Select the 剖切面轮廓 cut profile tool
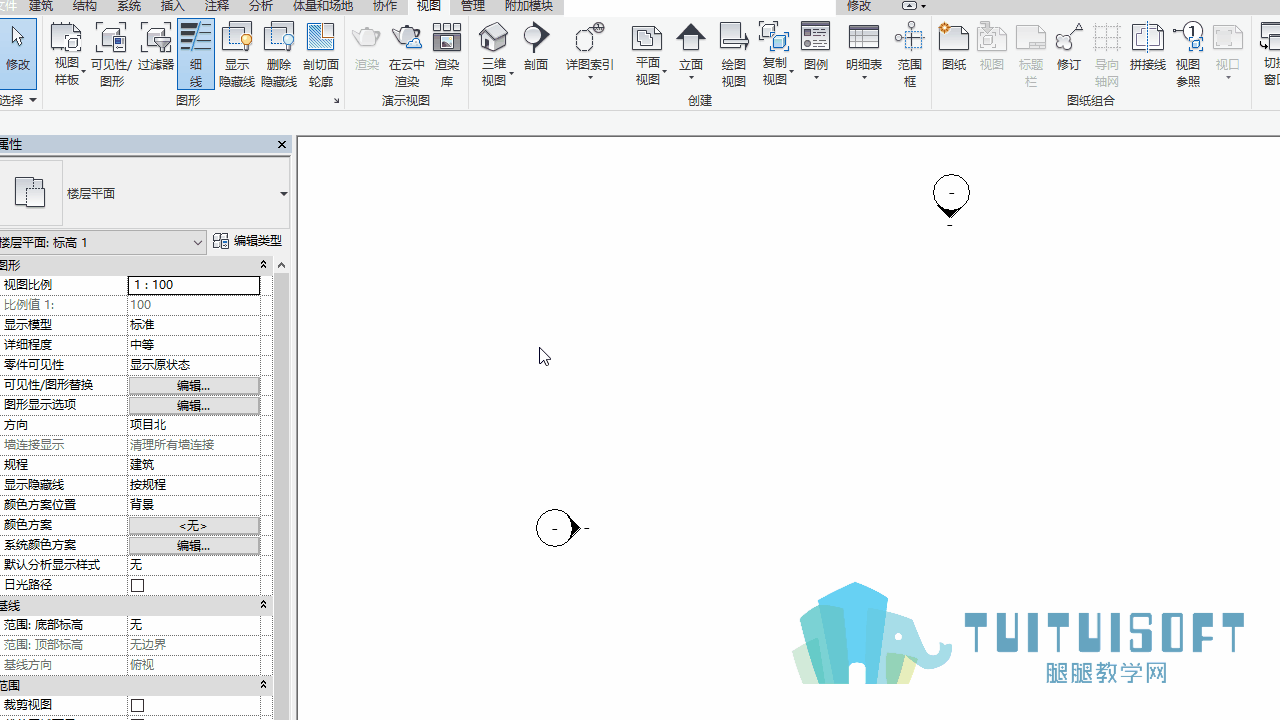The width and height of the screenshot is (1280, 720). point(320,54)
